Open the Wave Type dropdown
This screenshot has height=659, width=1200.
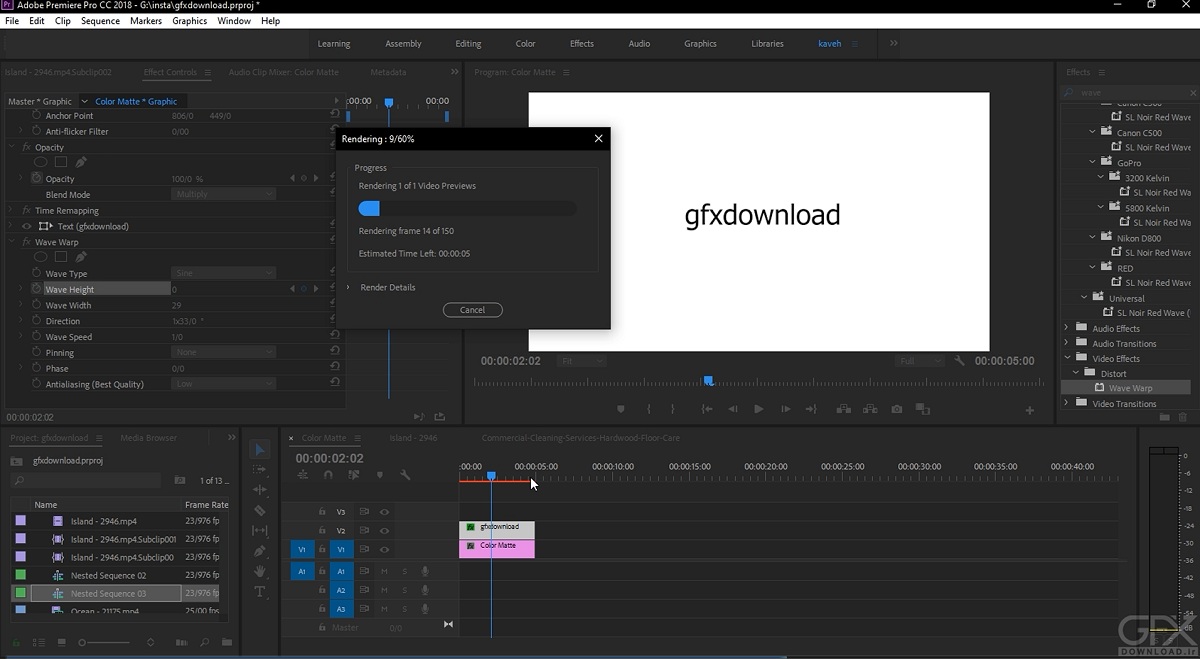click(x=223, y=273)
